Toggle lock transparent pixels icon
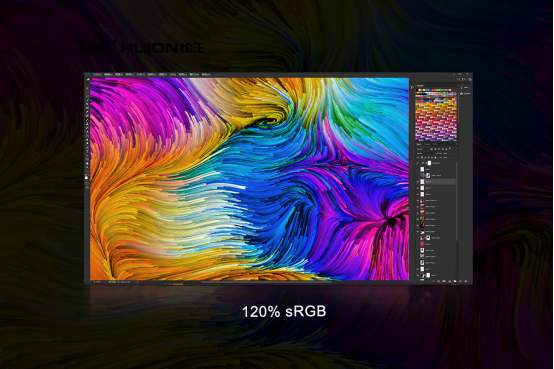 [x=422, y=157]
